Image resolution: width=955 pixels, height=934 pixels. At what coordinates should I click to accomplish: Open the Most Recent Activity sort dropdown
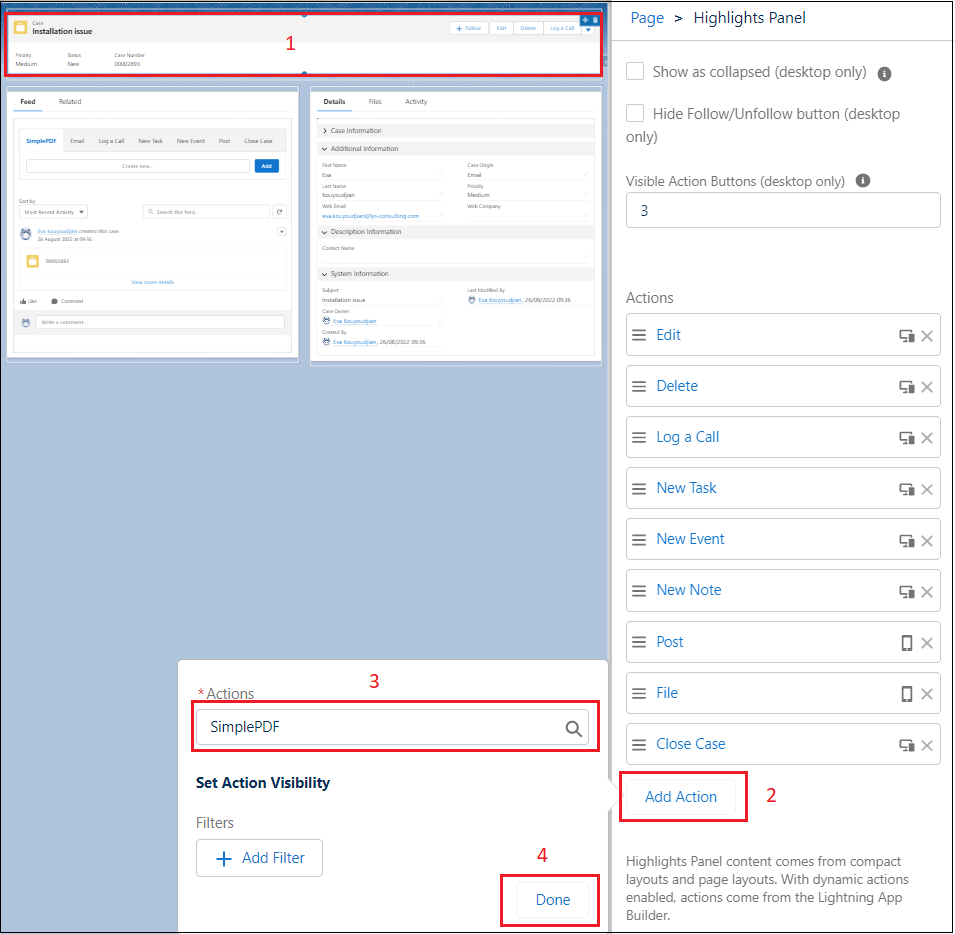54,212
